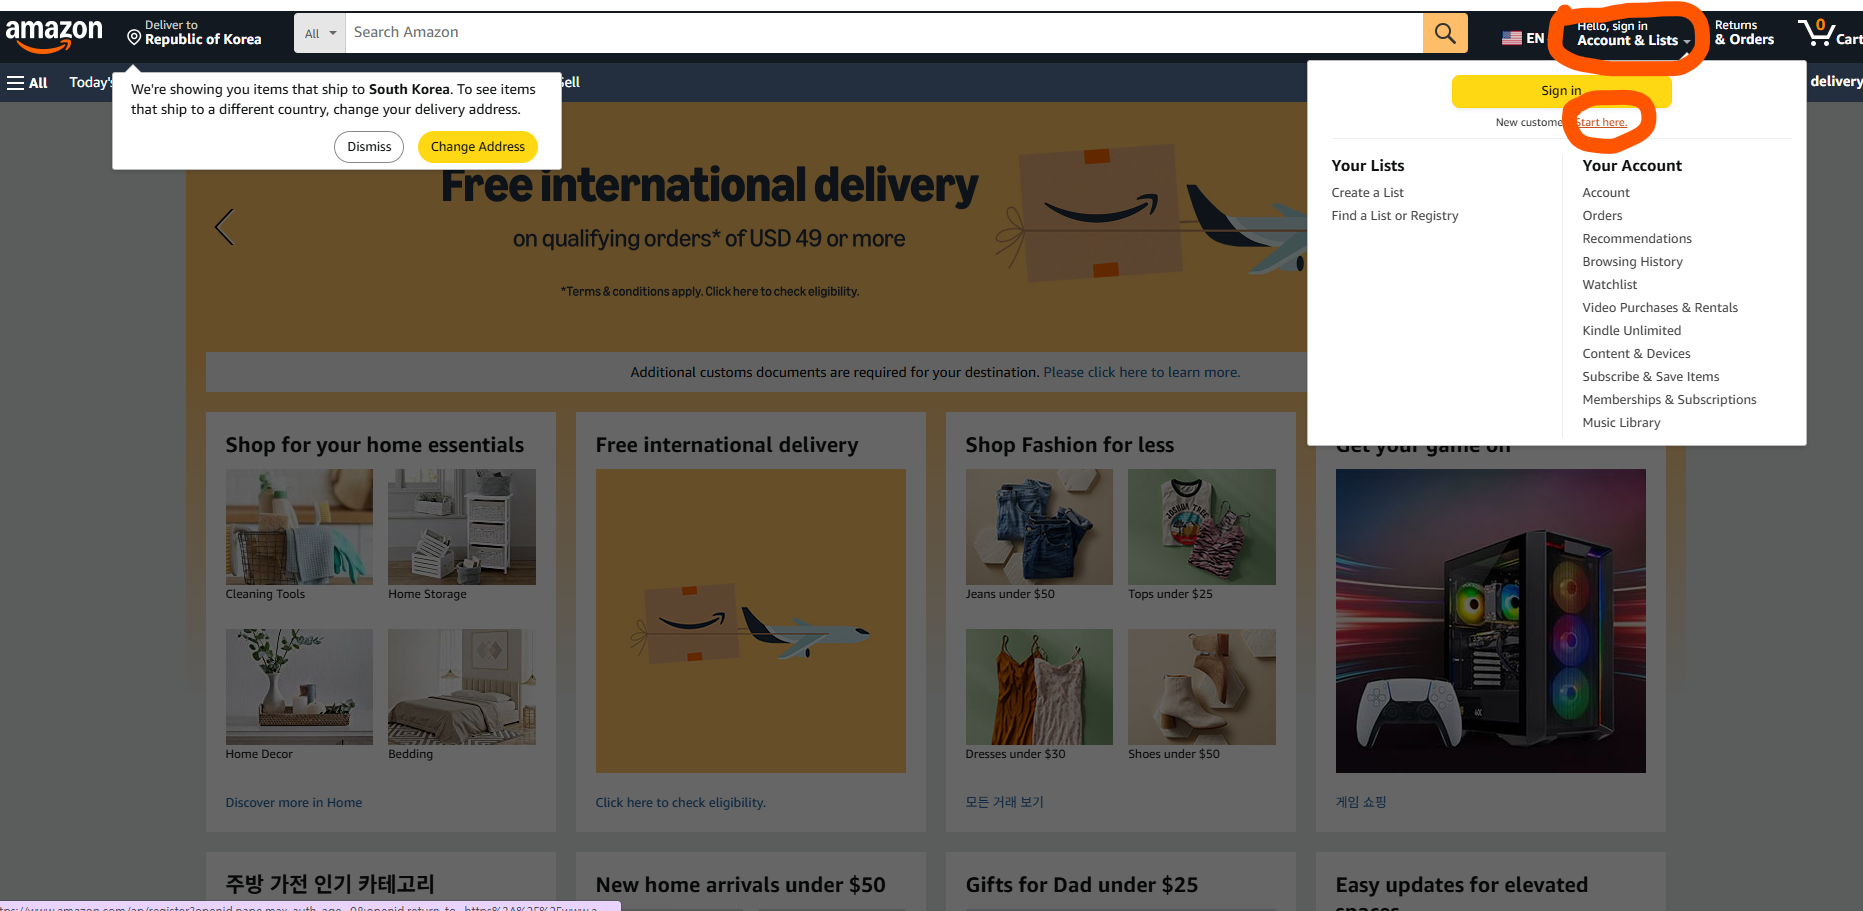Open Account under Your Account
This screenshot has width=1863, height=911.
[x=1605, y=193]
